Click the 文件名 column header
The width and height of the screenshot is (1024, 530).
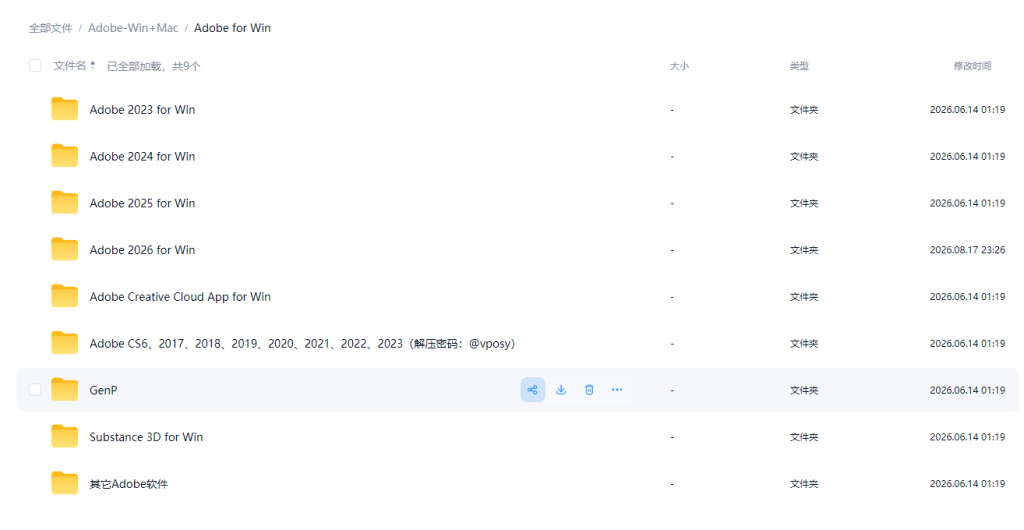coord(70,65)
